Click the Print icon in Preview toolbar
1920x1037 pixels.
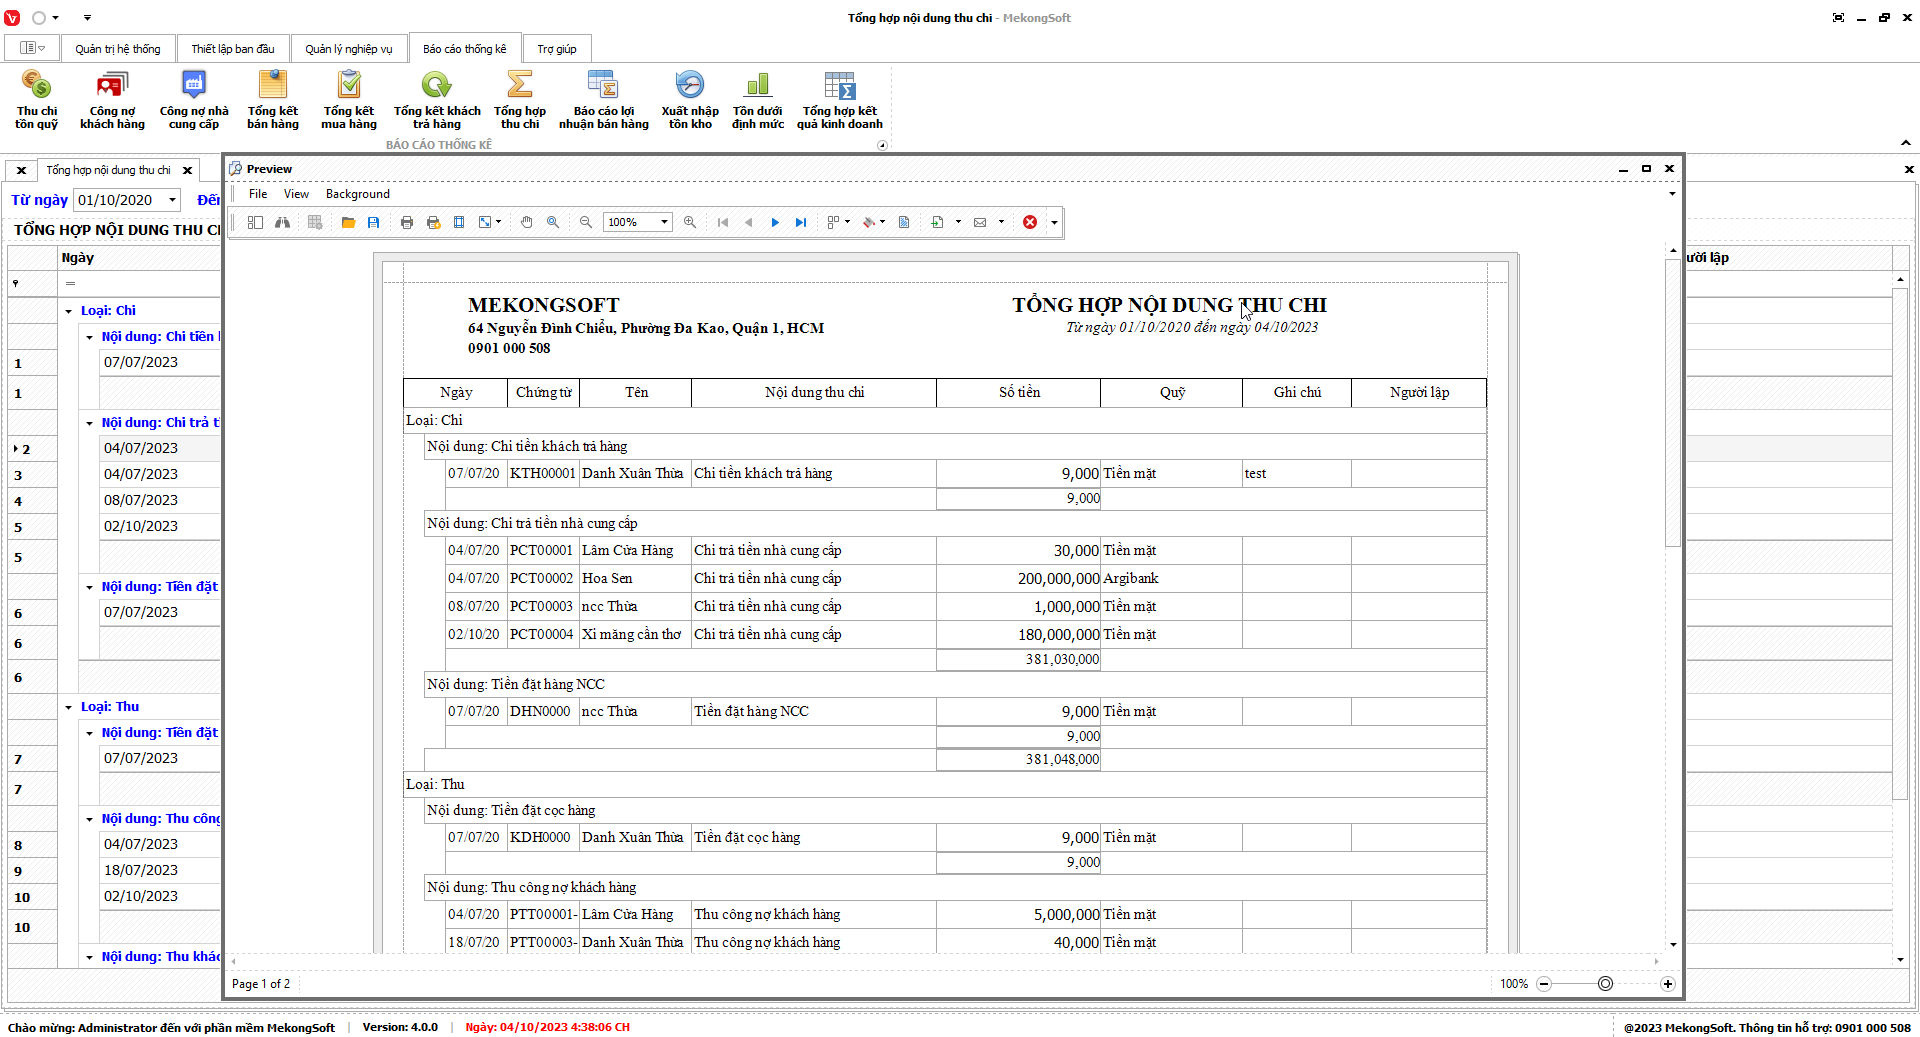pos(407,222)
